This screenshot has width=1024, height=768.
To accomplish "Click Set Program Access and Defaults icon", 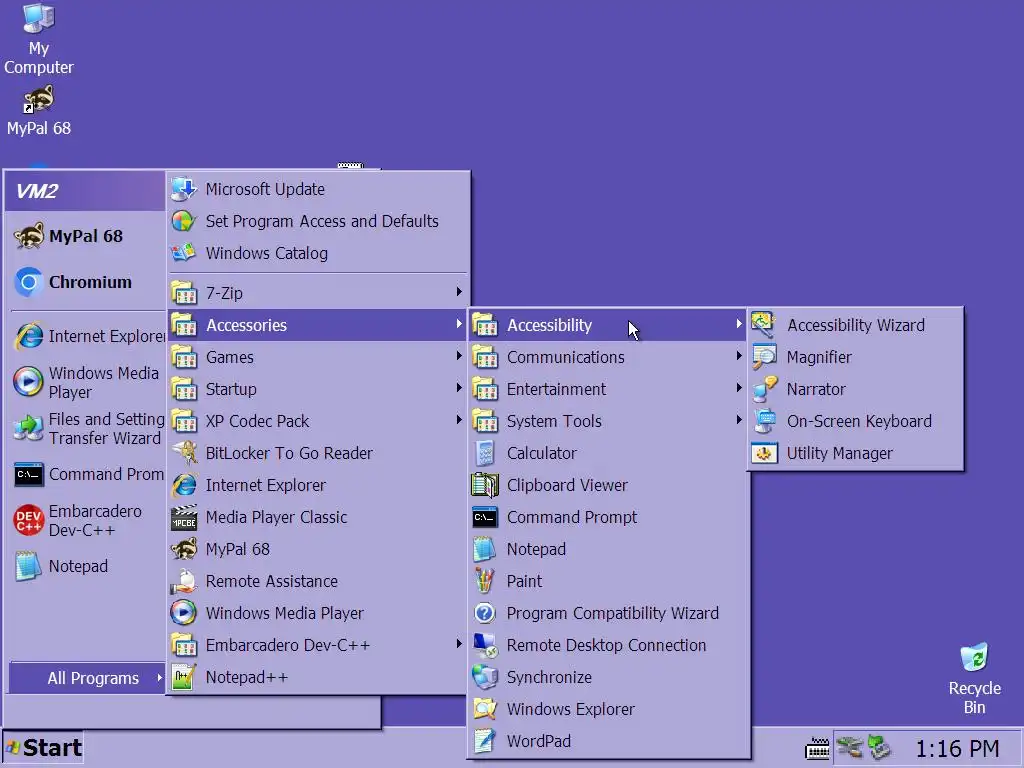I will click(184, 221).
